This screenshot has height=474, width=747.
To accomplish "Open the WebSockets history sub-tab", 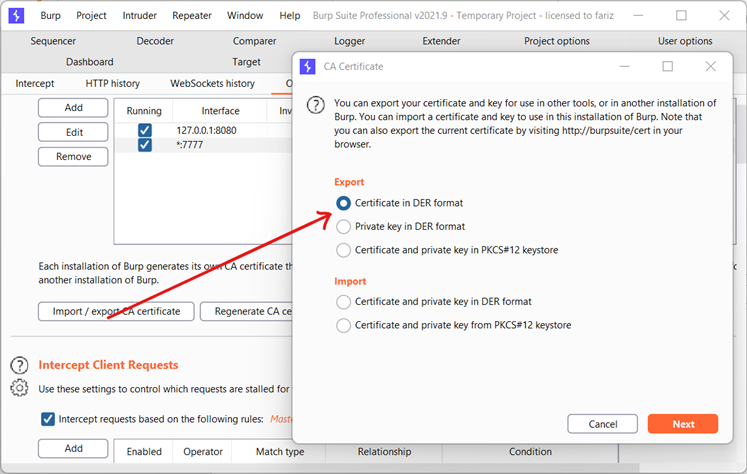I will click(212, 83).
